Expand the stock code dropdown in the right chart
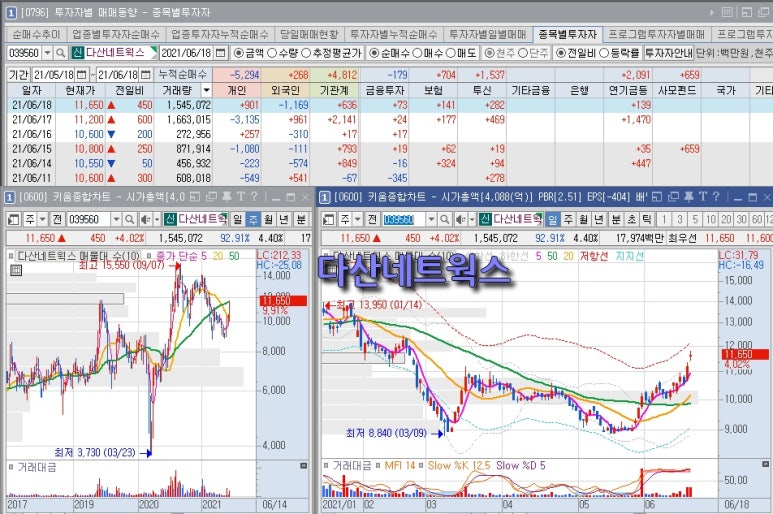The height and width of the screenshot is (514, 773). click(431, 219)
